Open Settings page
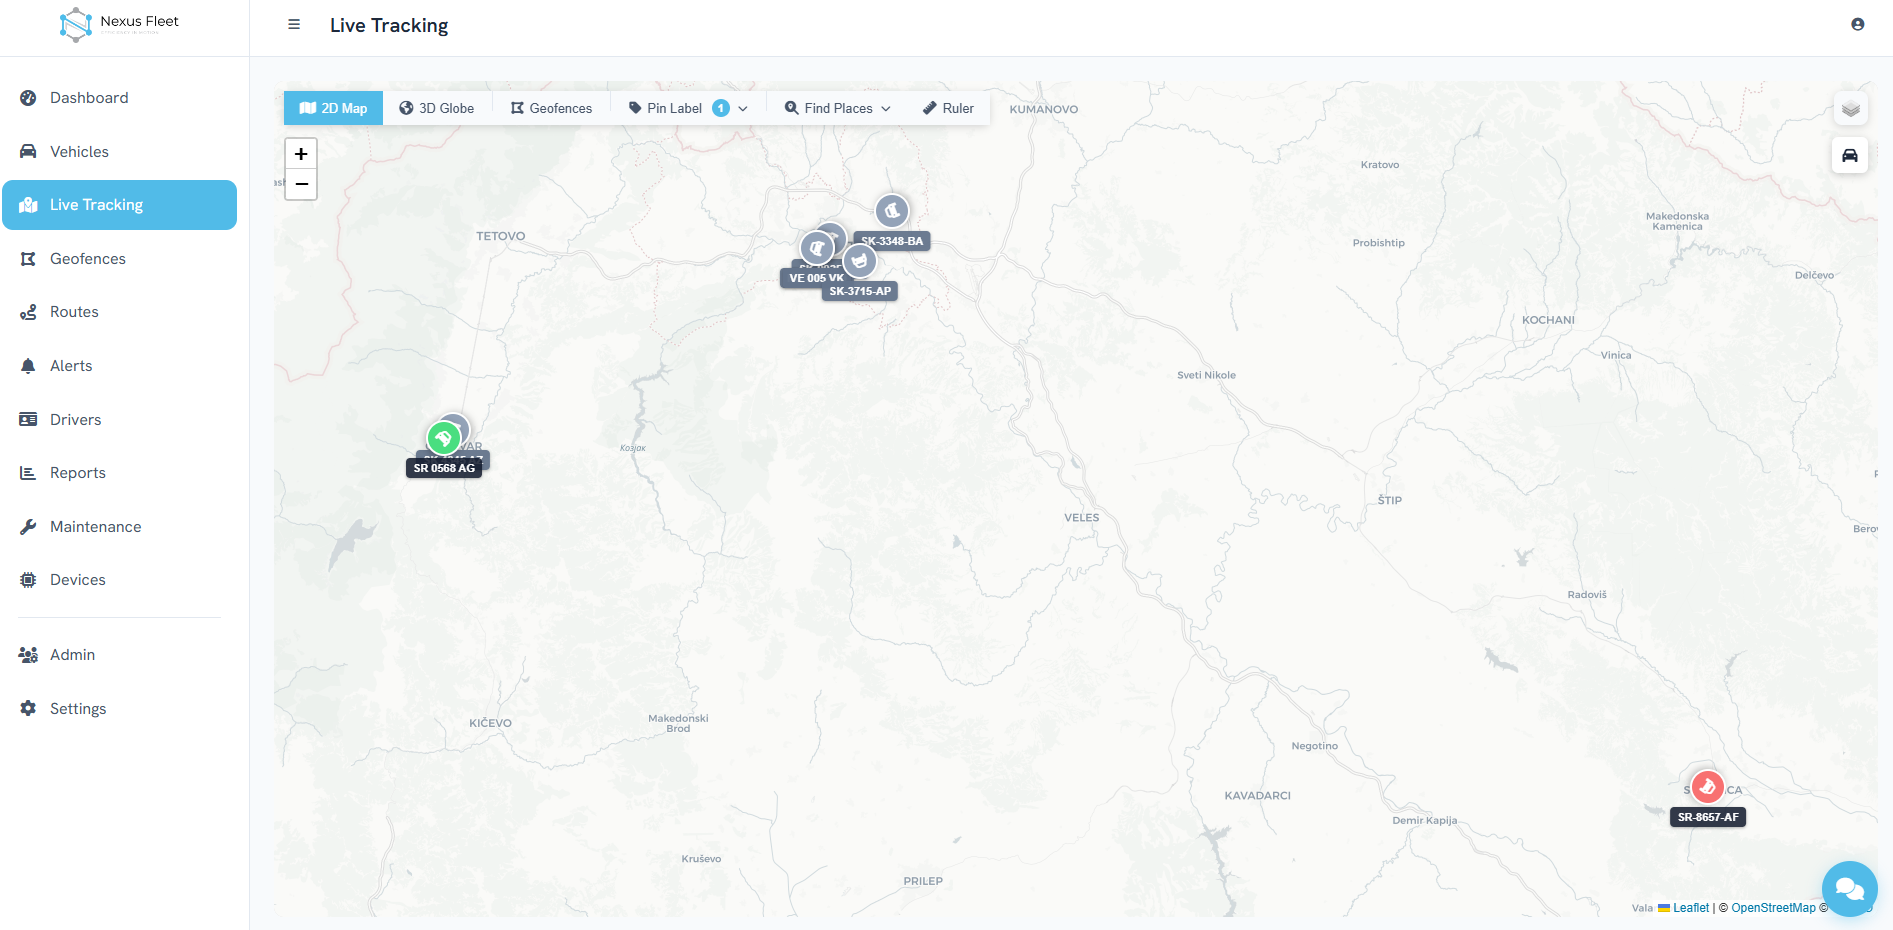 [119, 709]
